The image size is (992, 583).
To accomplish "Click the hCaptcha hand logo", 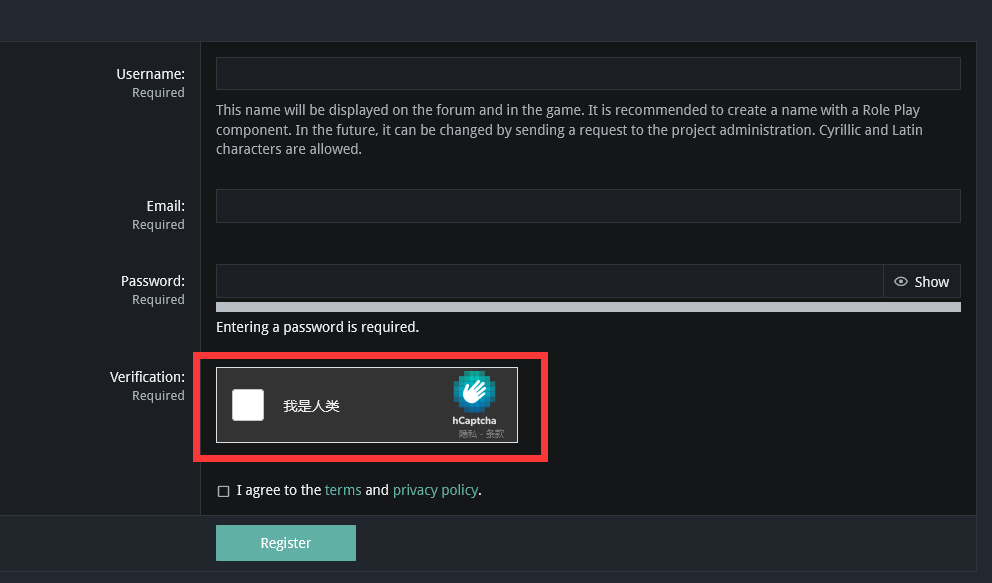I will 474,391.
